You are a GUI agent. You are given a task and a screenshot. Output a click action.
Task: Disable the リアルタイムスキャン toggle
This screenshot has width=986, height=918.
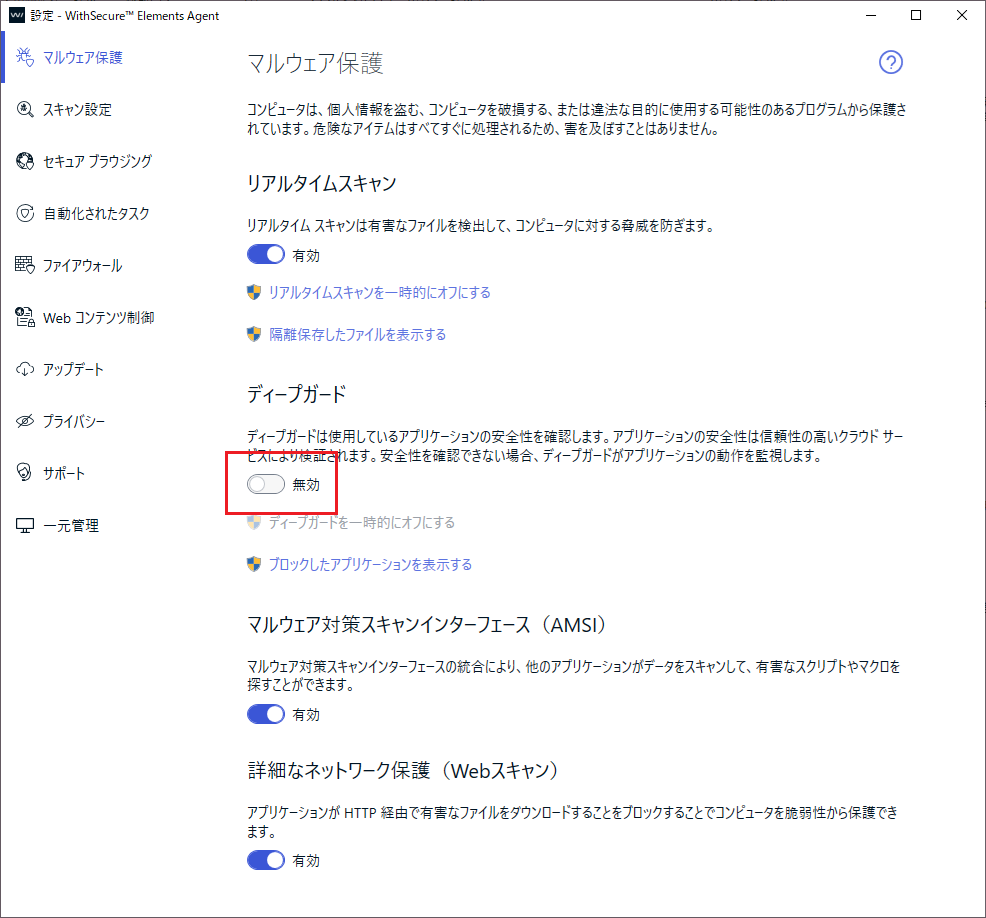[x=266, y=255]
